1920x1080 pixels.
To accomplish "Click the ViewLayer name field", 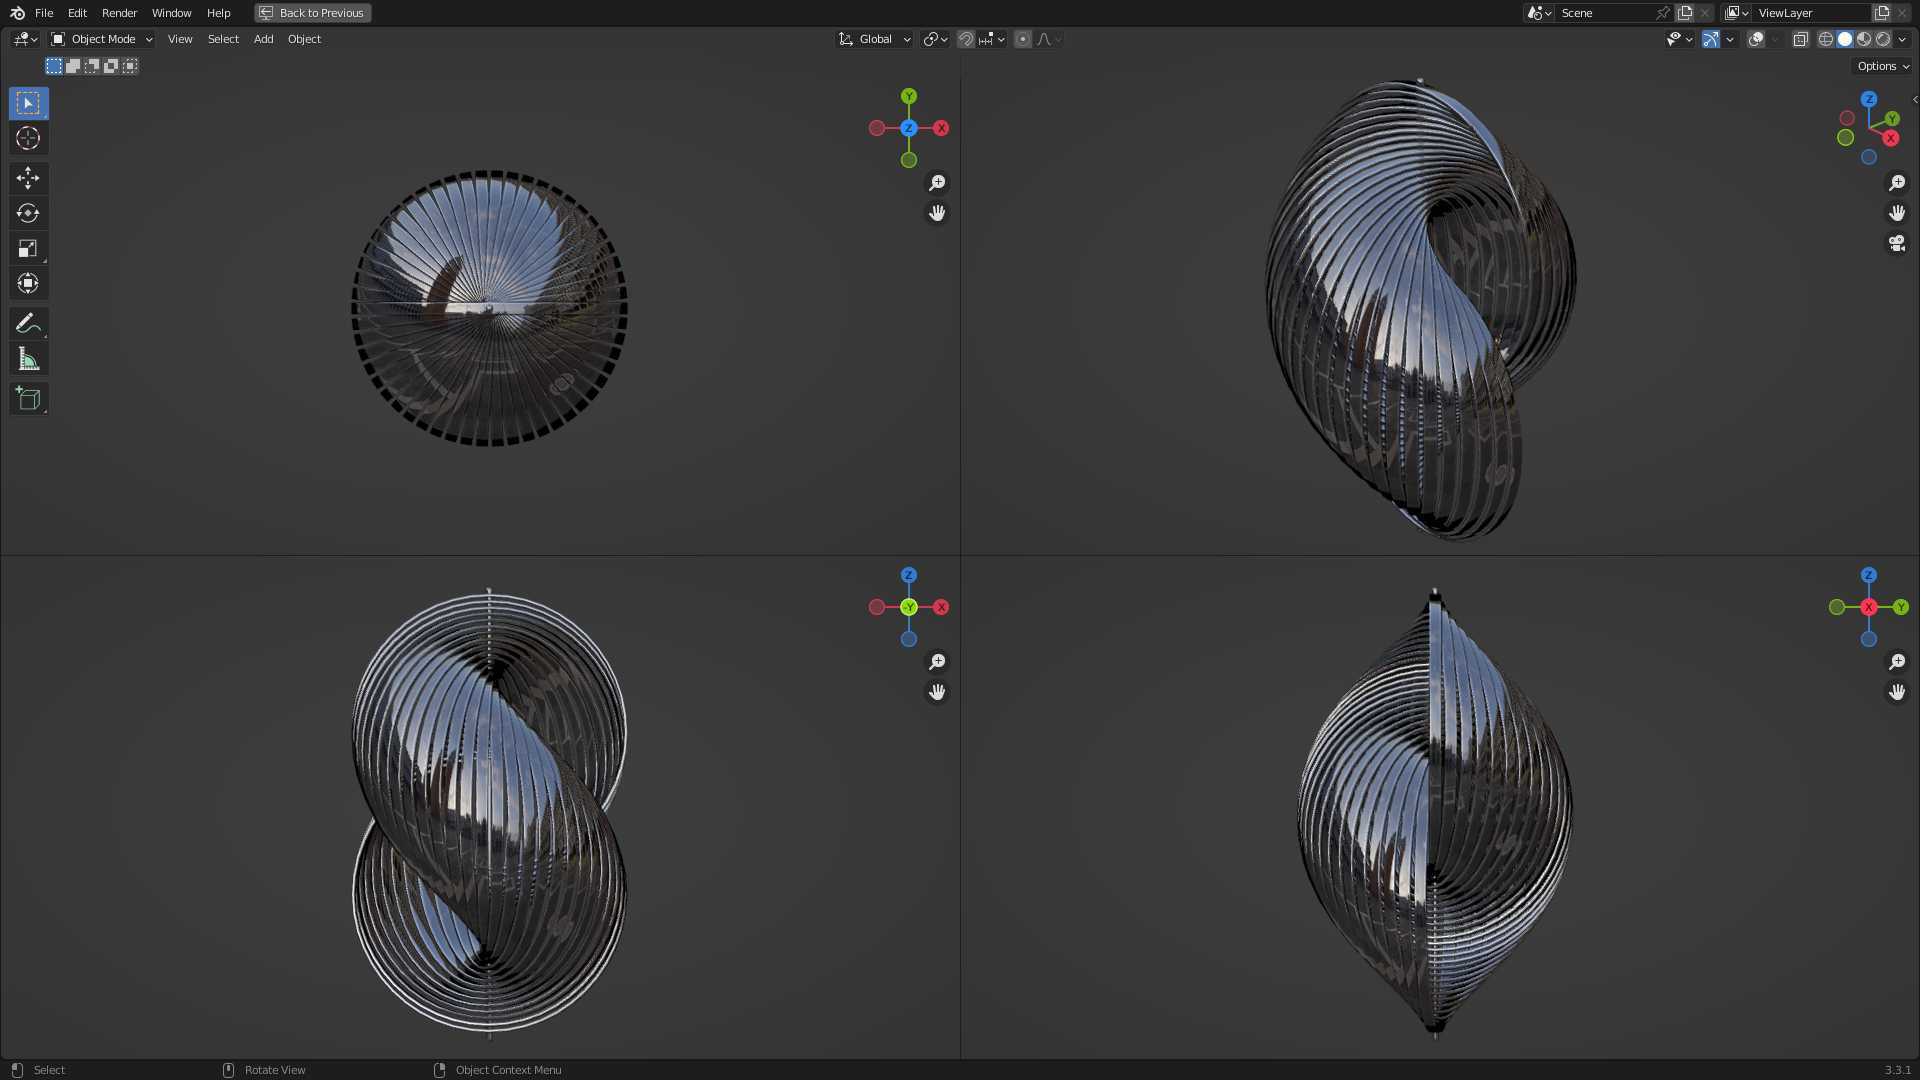I will [x=1810, y=13].
